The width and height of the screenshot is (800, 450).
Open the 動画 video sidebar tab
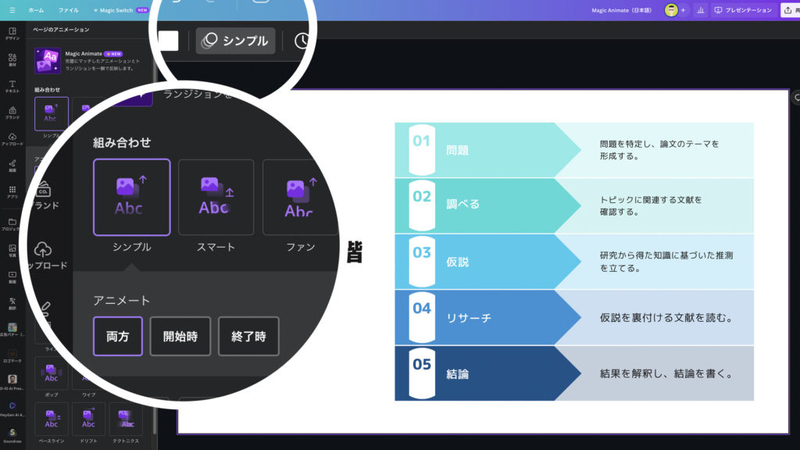click(x=12, y=278)
